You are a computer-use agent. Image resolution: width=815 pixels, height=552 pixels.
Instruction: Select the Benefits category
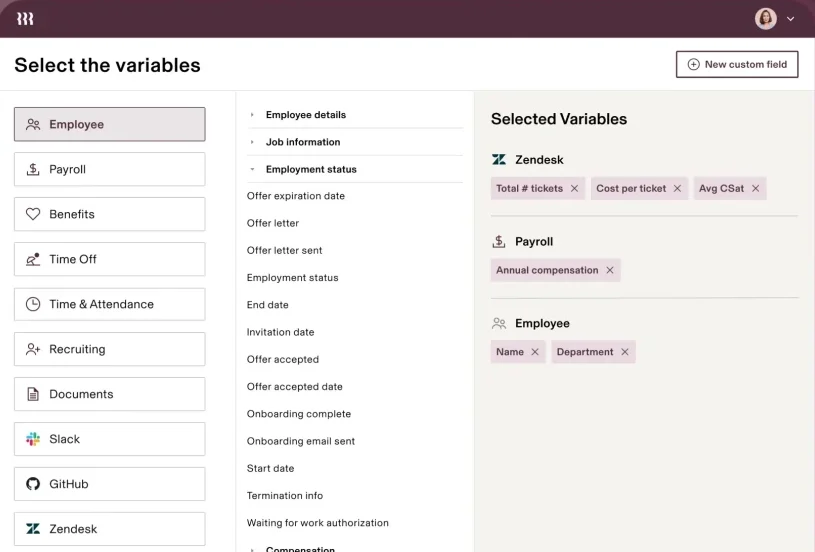[110, 214]
